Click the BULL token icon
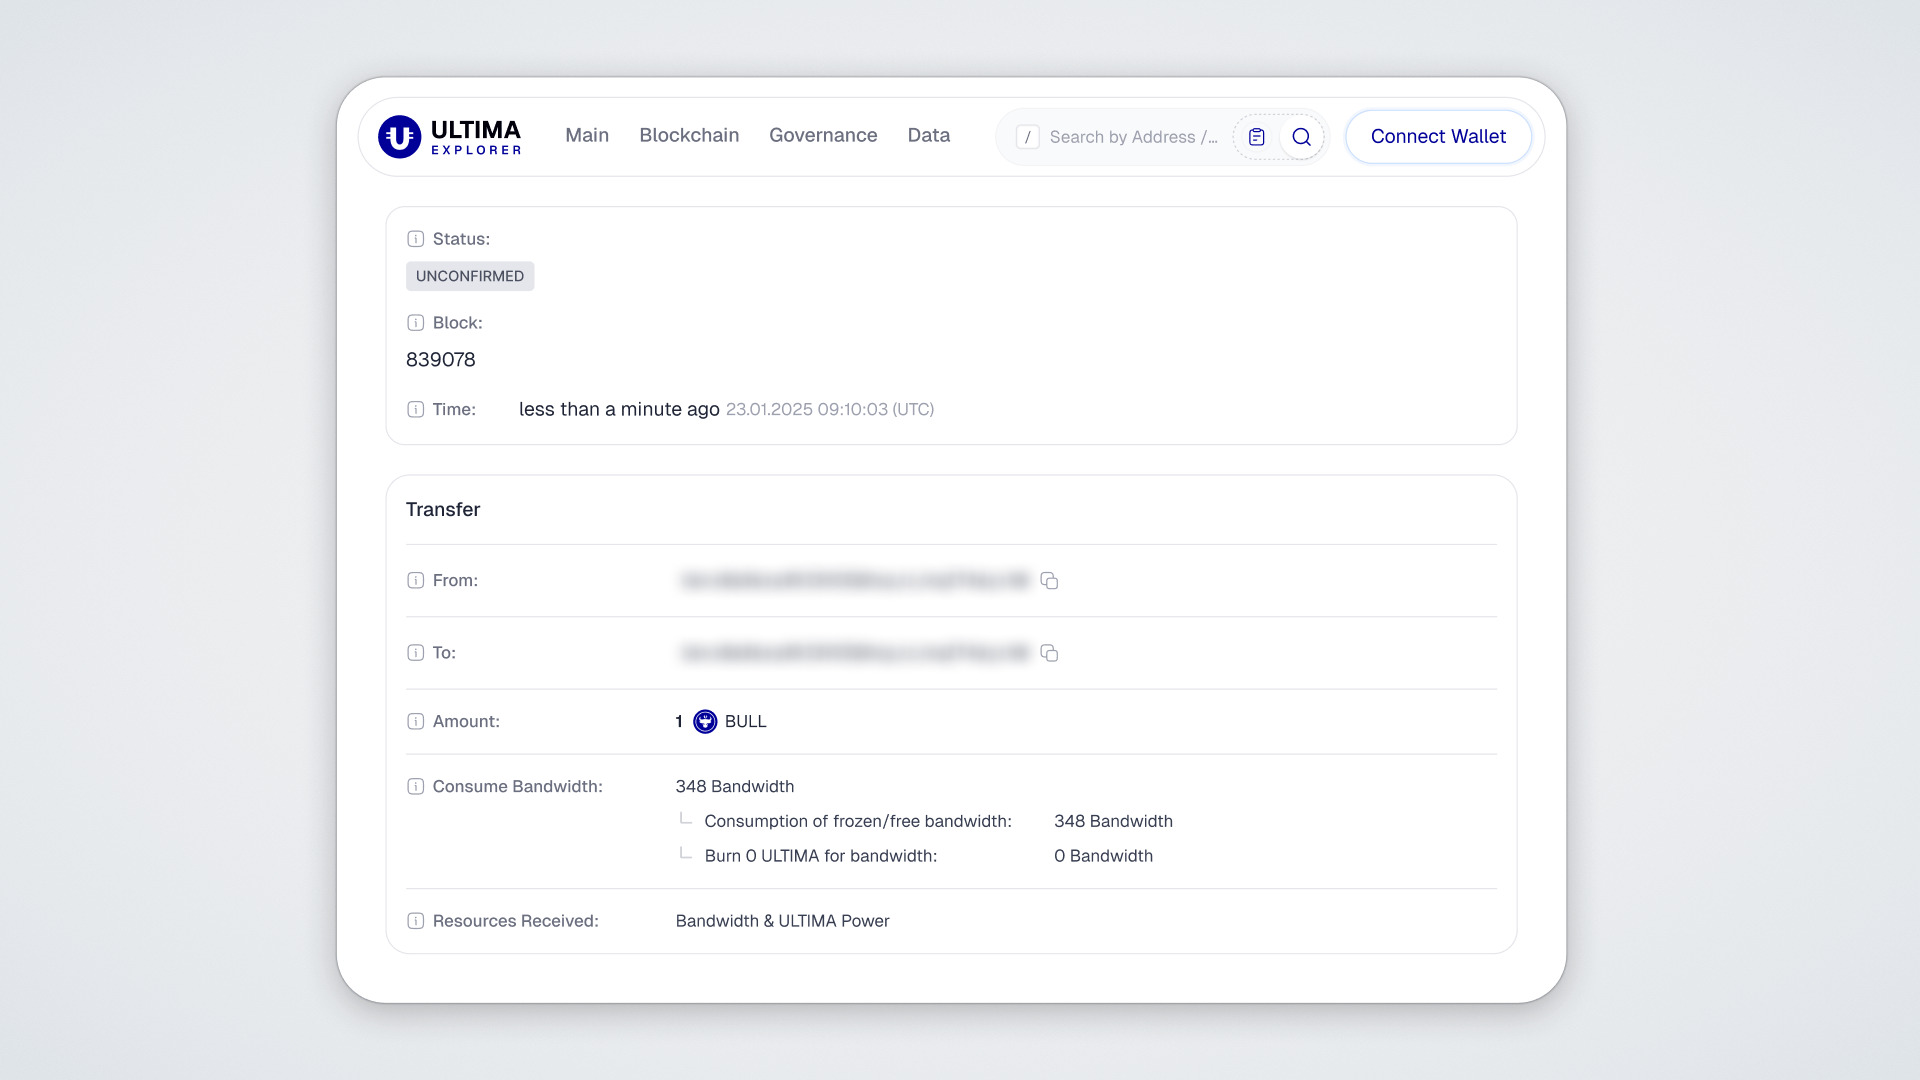 pyautogui.click(x=705, y=722)
